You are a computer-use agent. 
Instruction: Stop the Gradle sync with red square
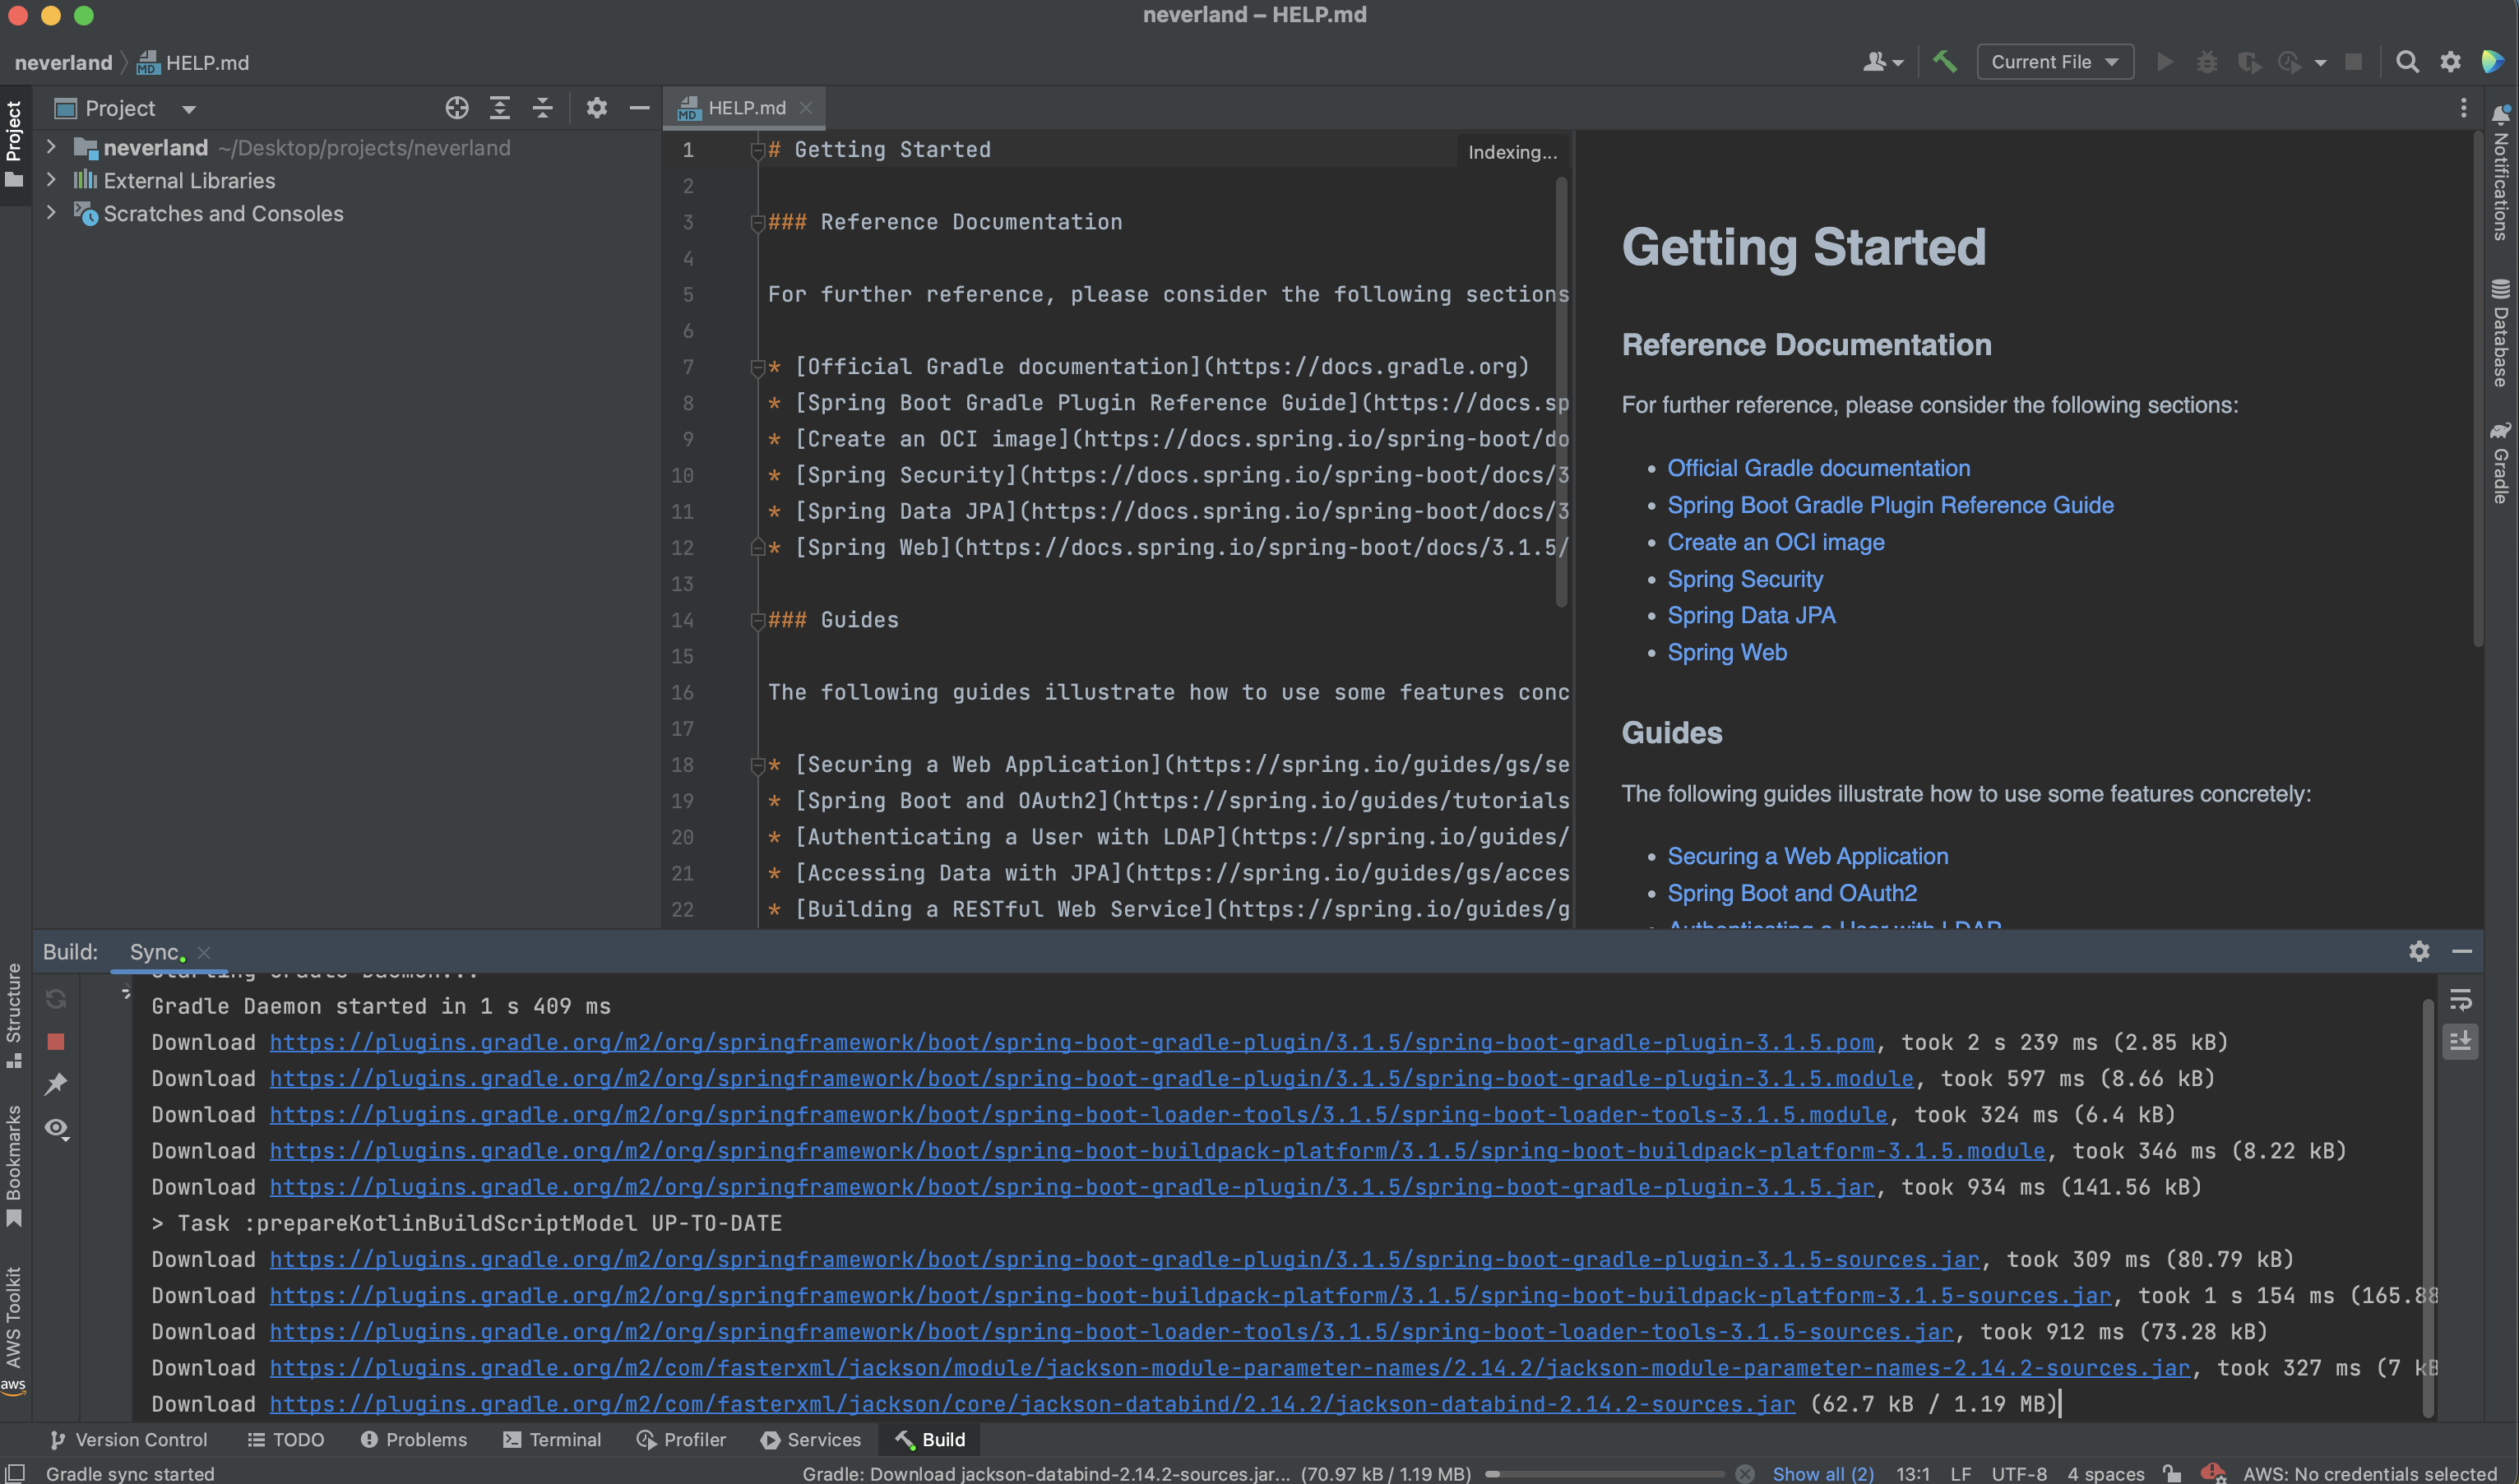pyautogui.click(x=56, y=1042)
